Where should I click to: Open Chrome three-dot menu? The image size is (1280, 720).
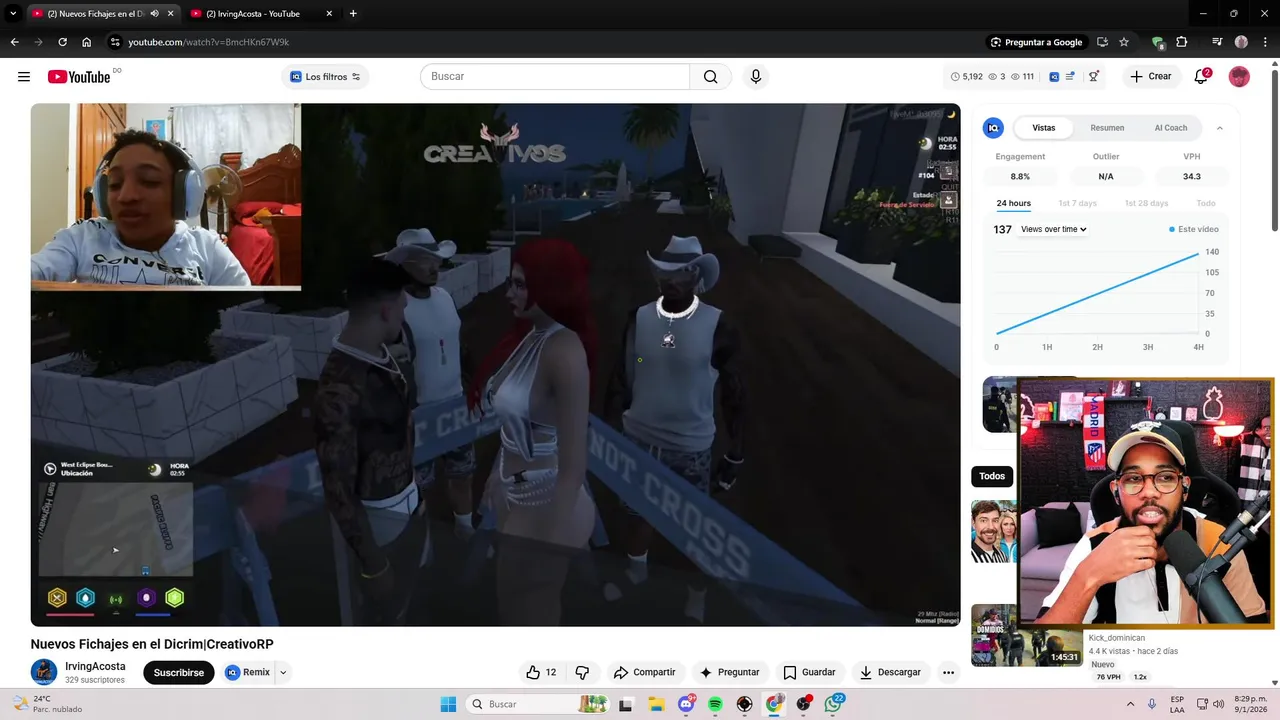[1265, 42]
